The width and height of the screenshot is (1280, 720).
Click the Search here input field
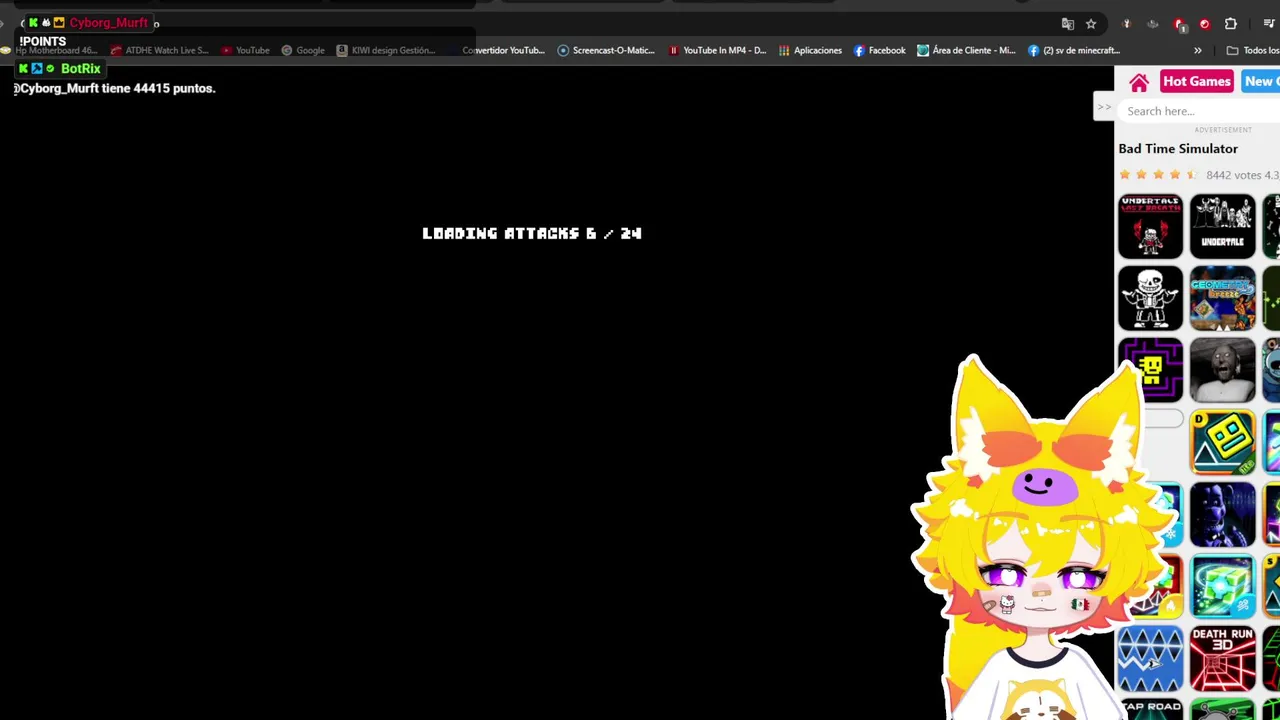[1198, 111]
